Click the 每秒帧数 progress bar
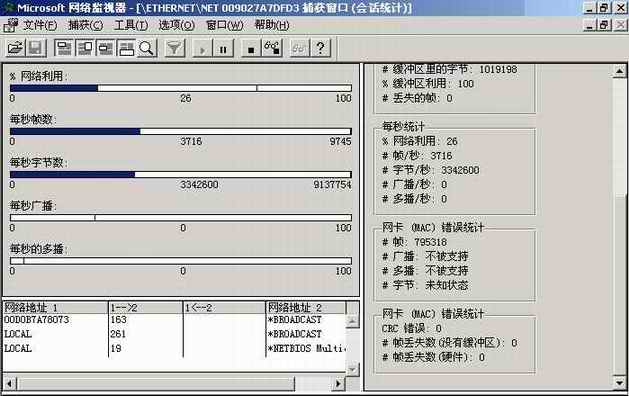629x396 pixels. click(x=181, y=131)
